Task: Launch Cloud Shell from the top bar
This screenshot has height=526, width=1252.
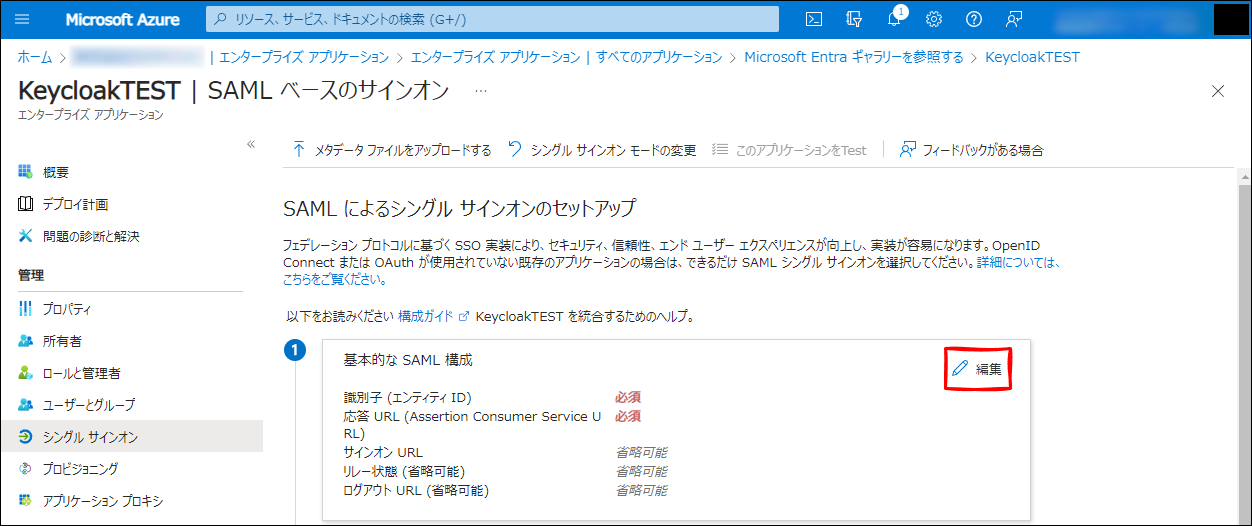Action: [x=815, y=19]
